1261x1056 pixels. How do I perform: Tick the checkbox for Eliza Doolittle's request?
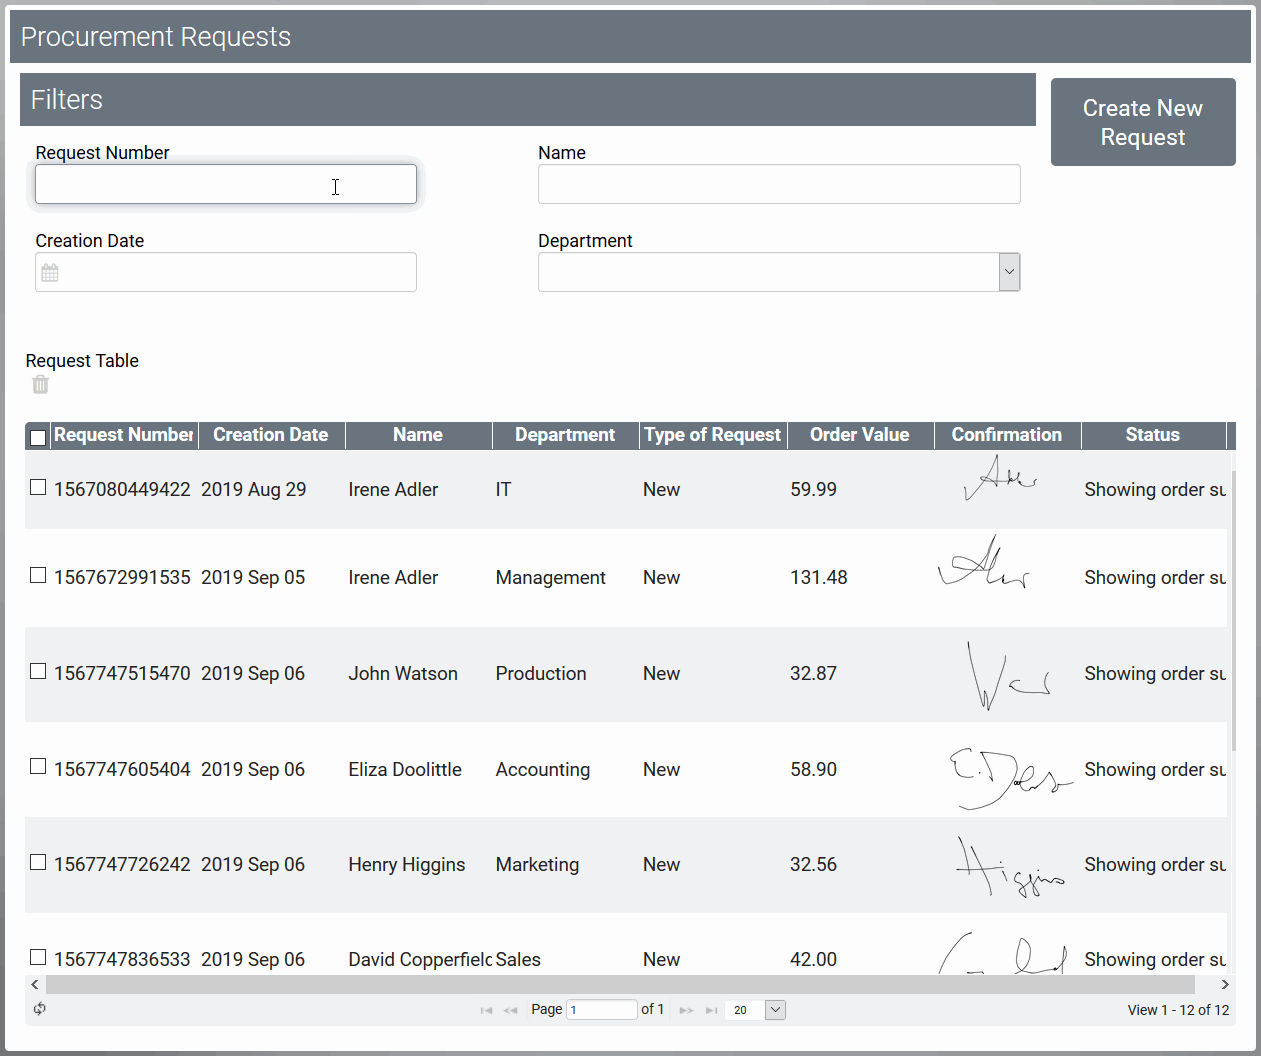(38, 767)
